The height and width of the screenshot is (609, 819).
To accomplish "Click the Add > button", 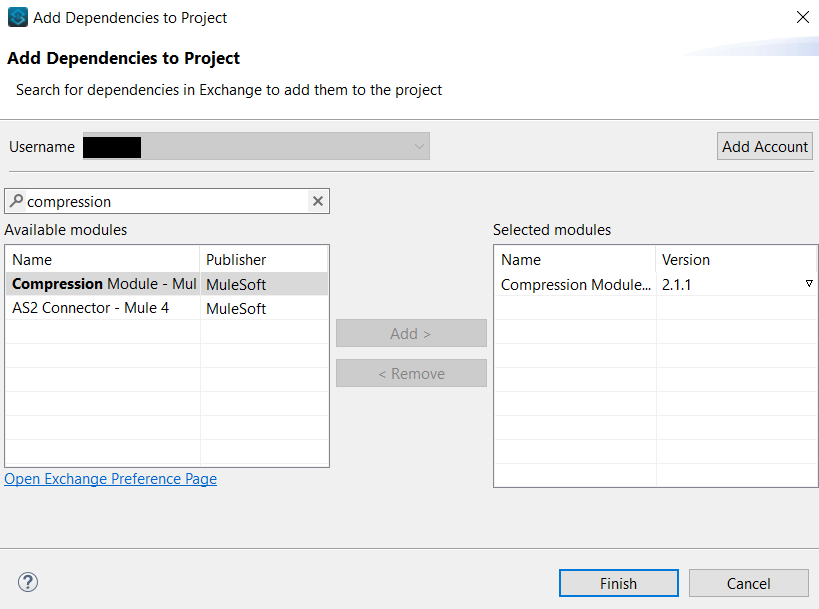I will tap(411, 333).
